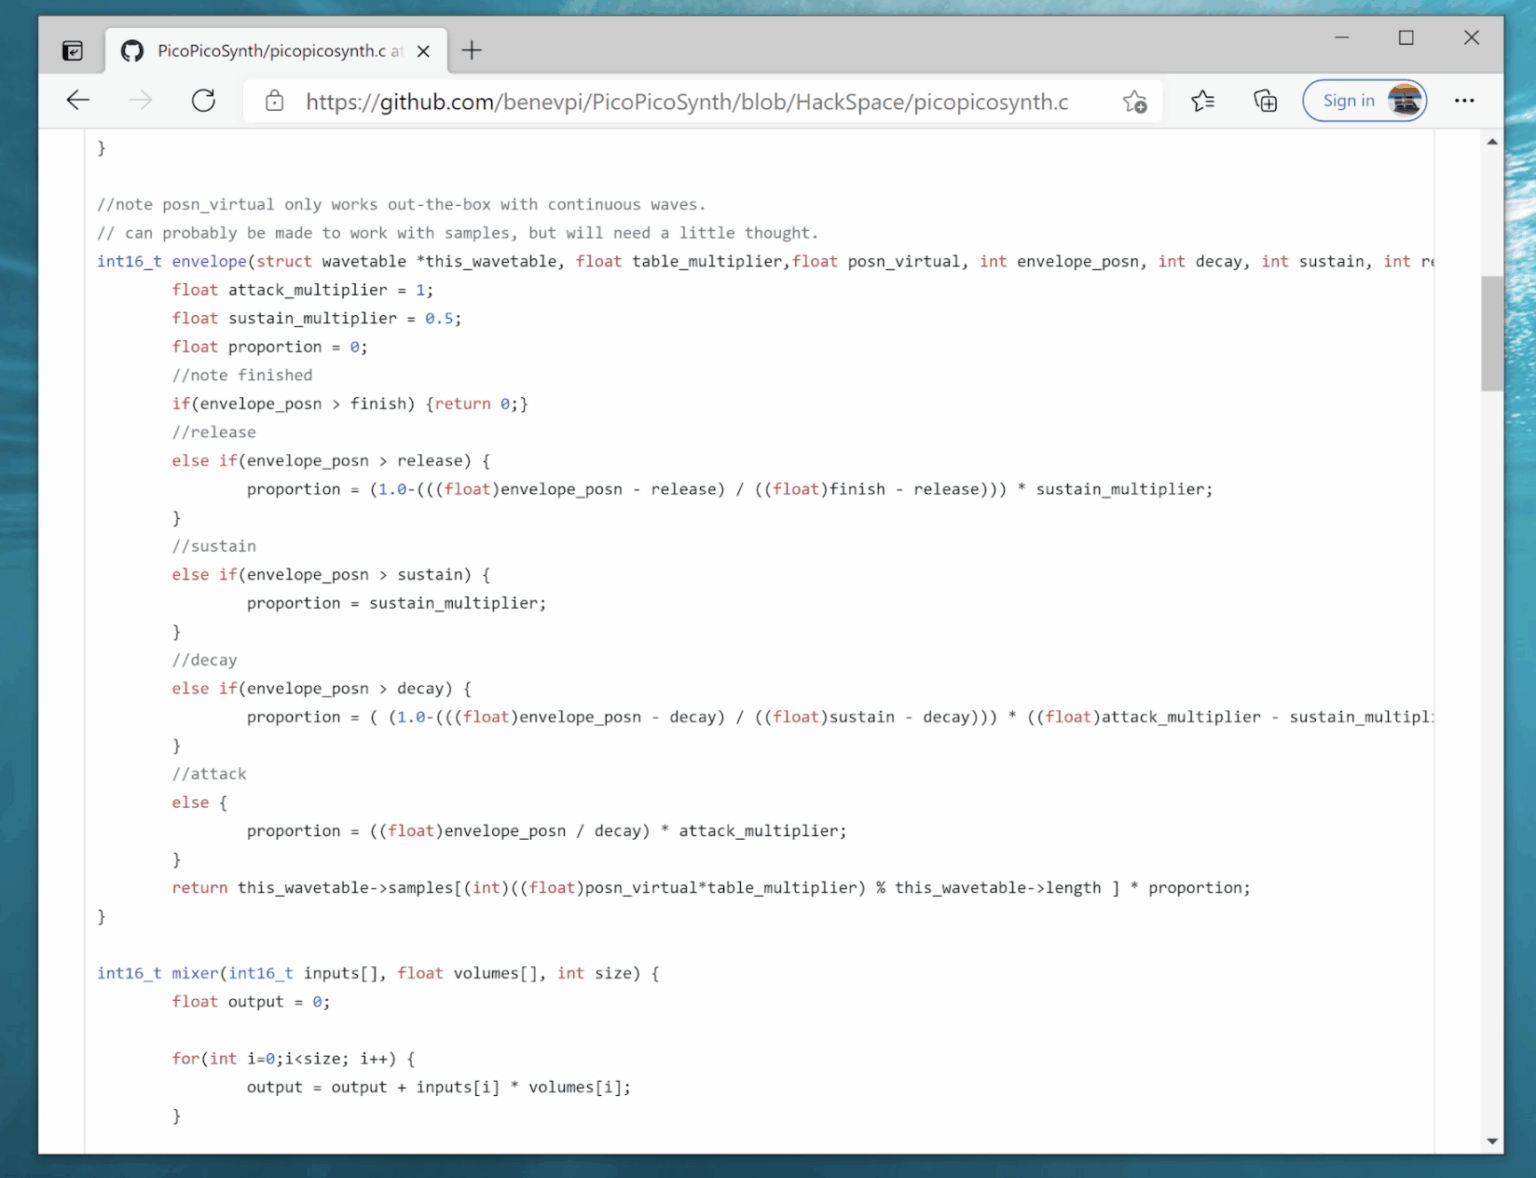Open the tab actions menu icon
This screenshot has width=1536, height=1178.
point(73,51)
